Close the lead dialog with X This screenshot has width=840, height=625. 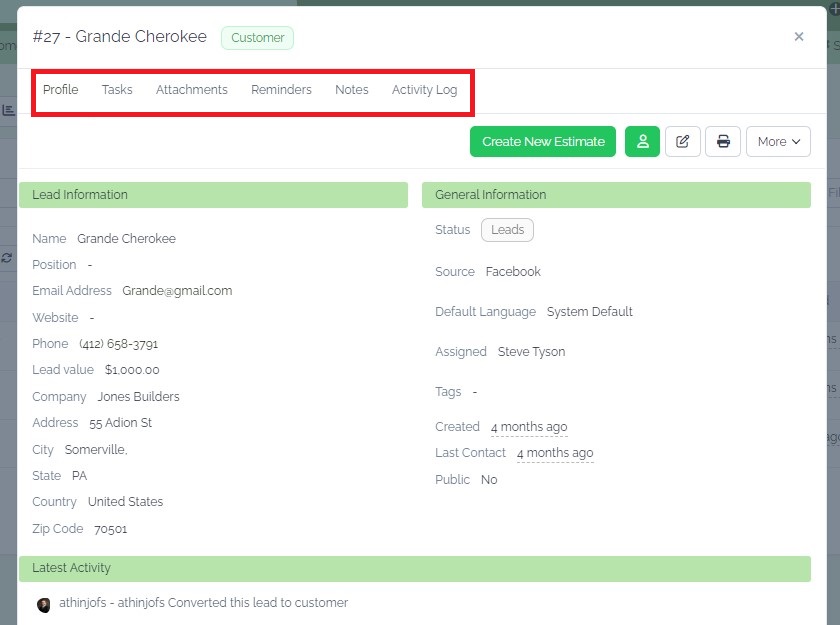click(799, 36)
